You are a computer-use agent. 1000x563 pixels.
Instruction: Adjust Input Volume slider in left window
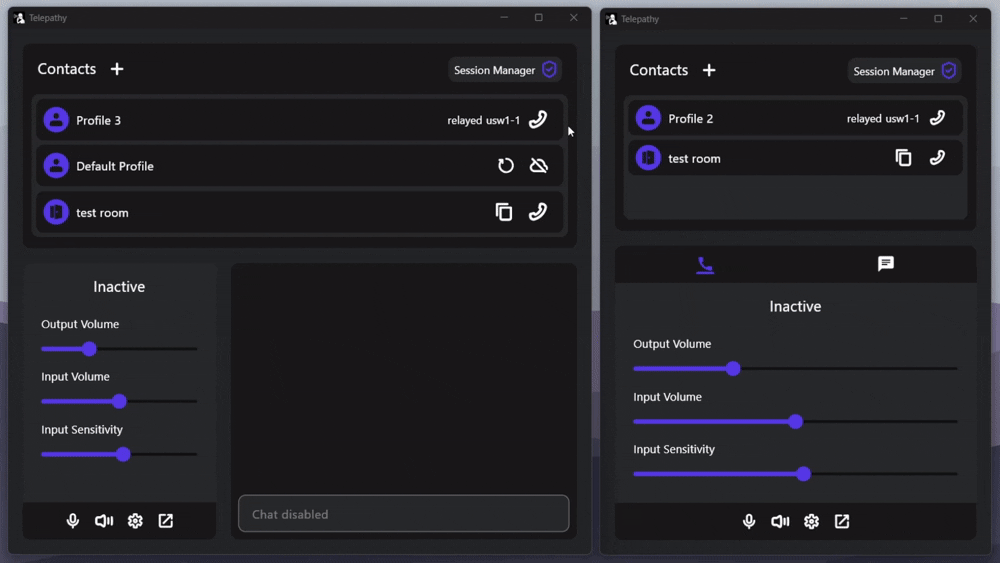[x=119, y=401]
